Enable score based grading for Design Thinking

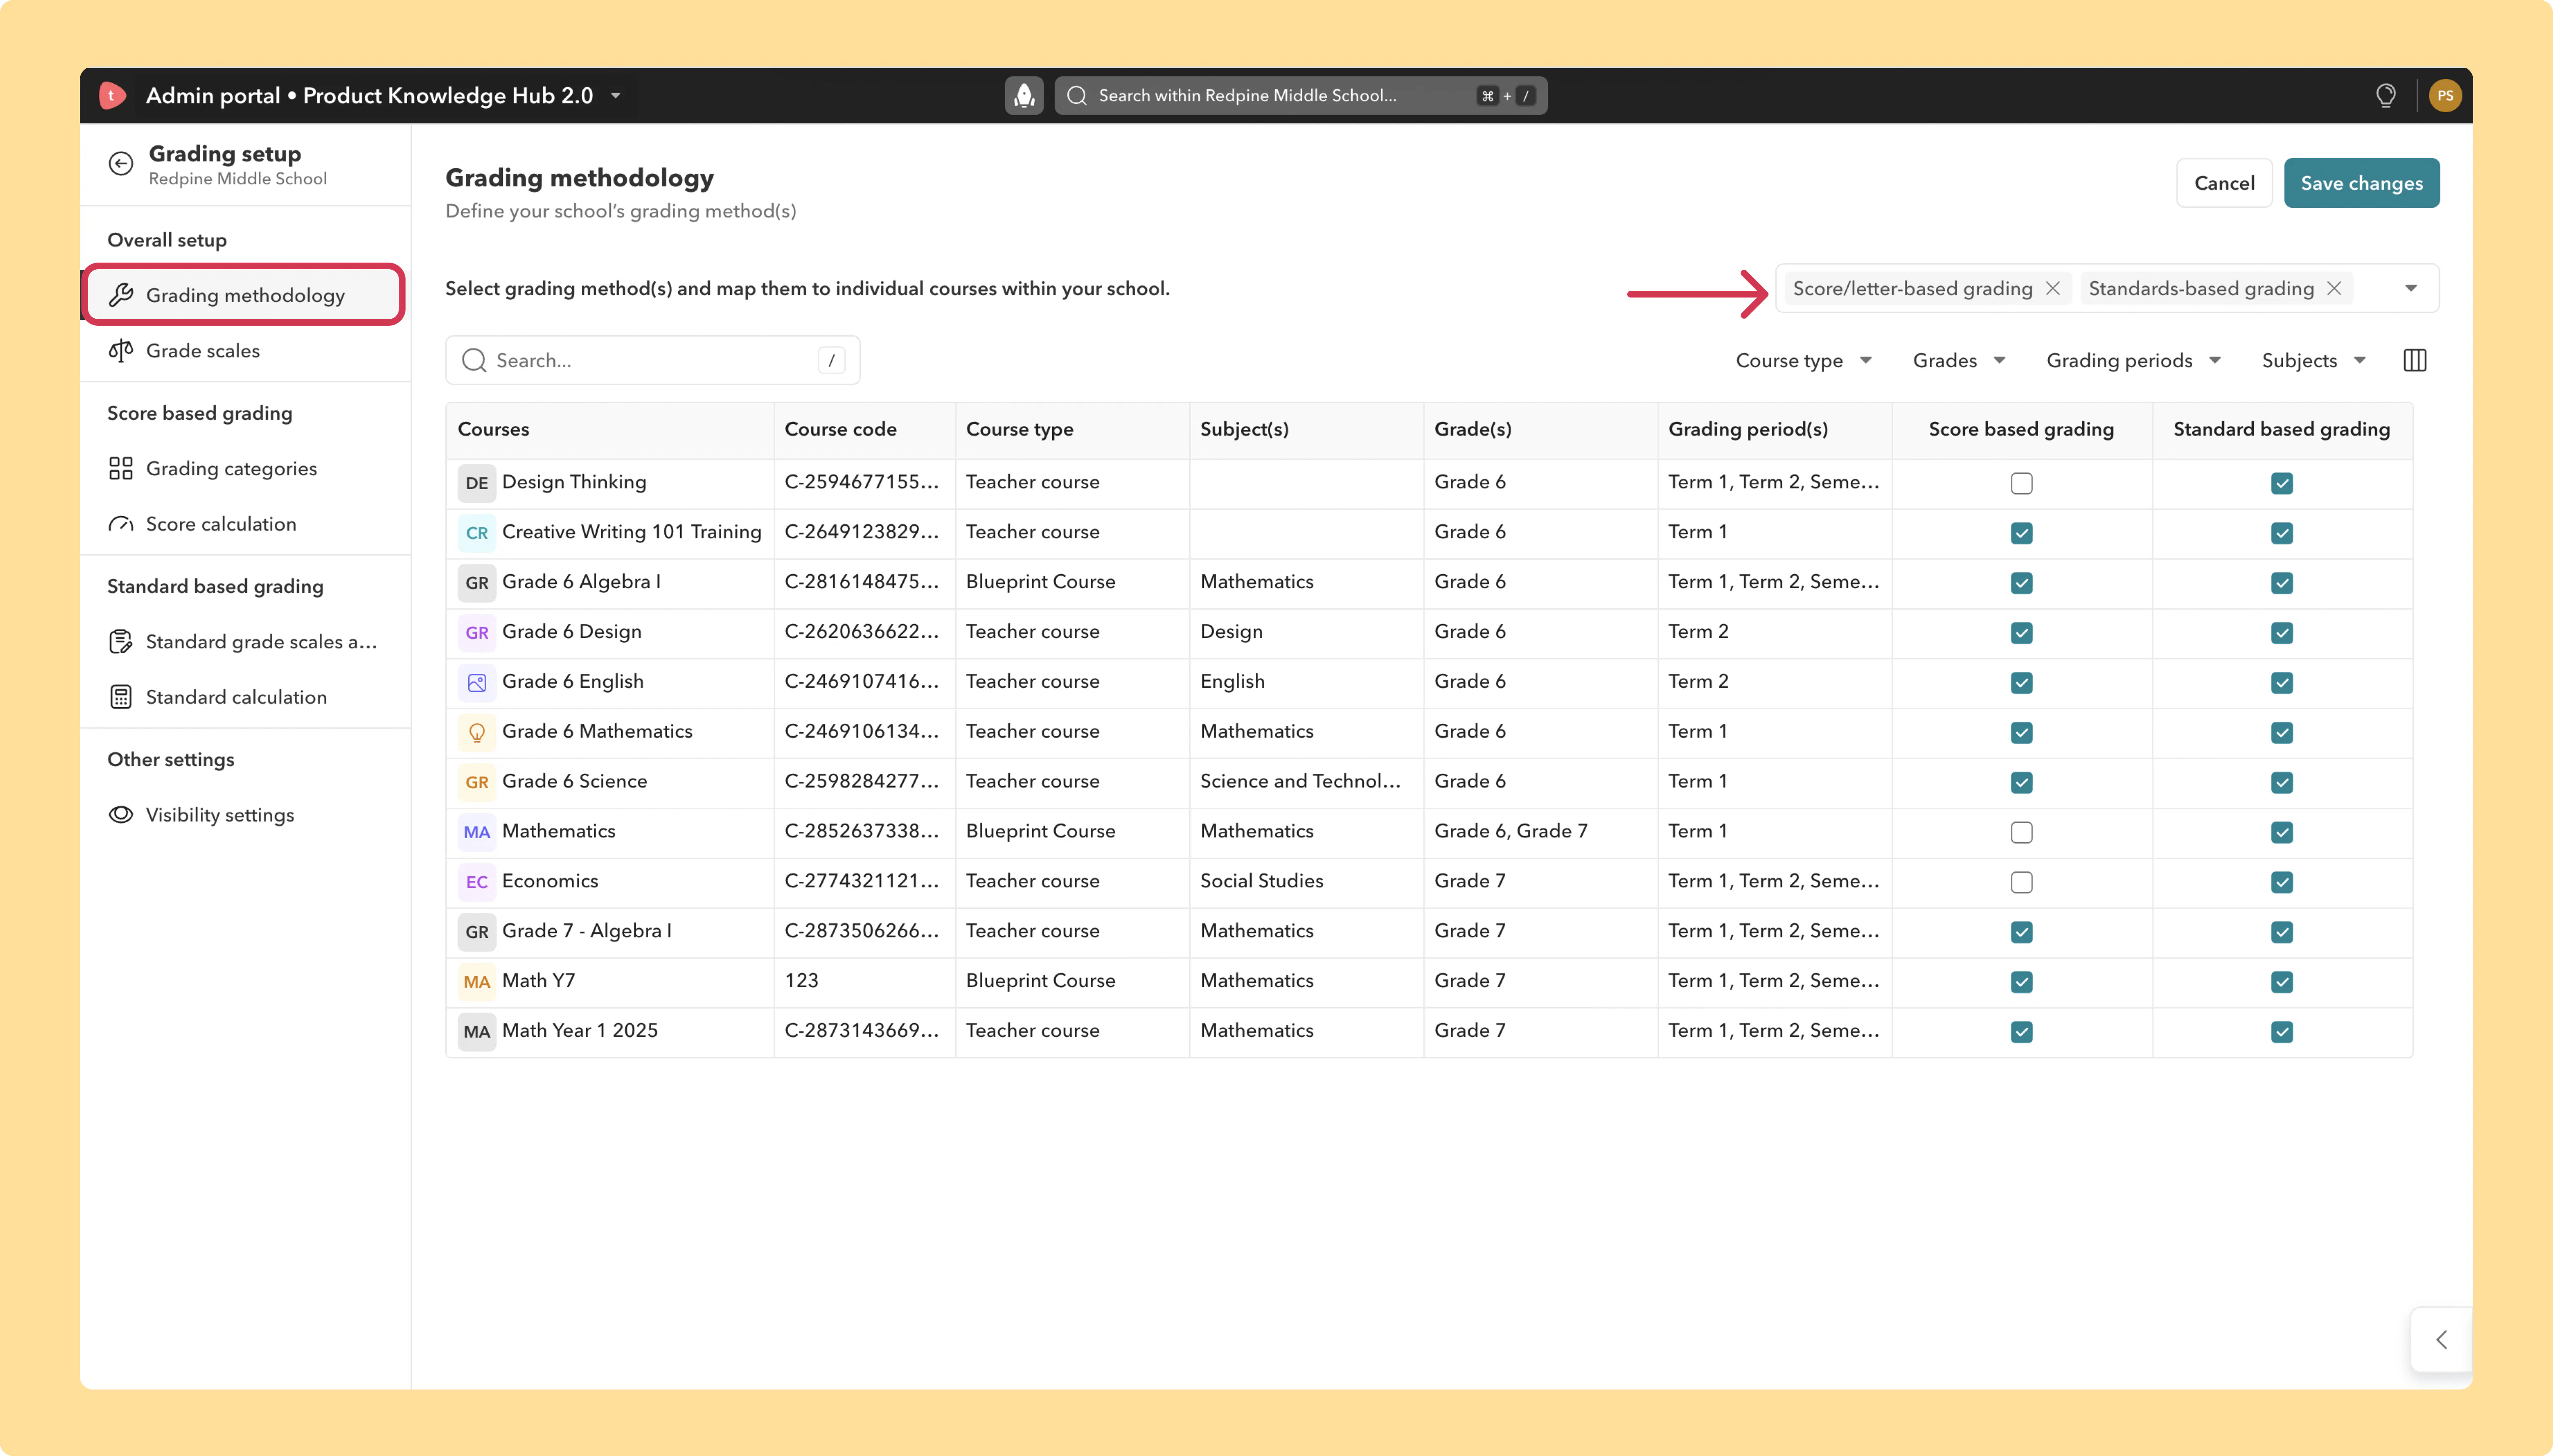coord(2022,483)
